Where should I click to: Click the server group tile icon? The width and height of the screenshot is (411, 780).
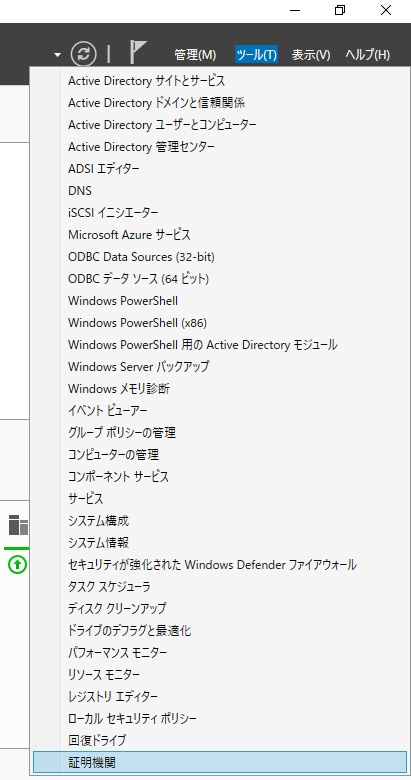[x=19, y=525]
